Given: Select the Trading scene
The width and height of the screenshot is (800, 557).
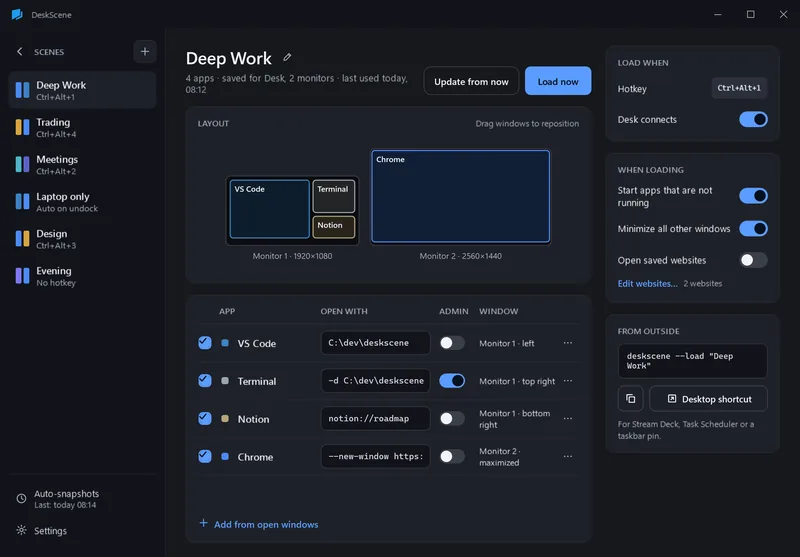Looking at the screenshot, I should (82, 127).
